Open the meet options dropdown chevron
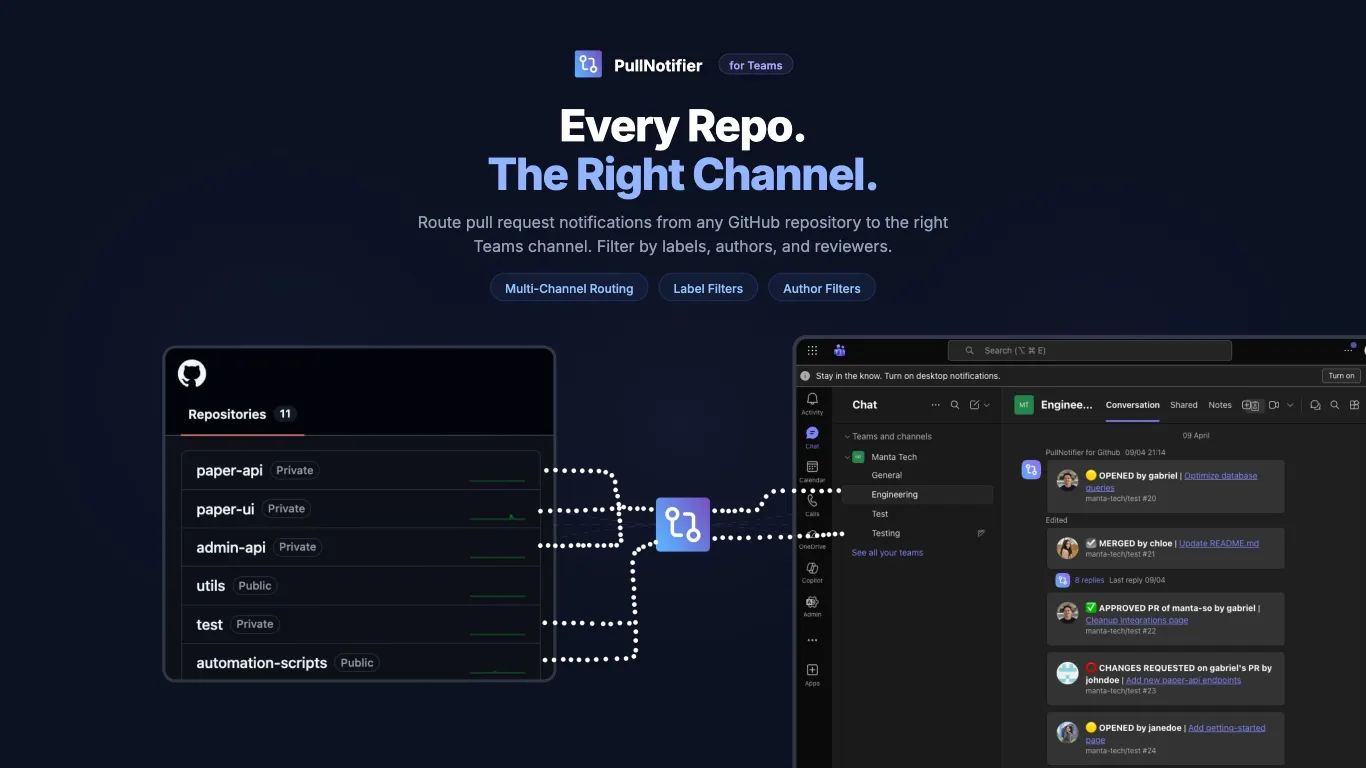1366x768 pixels. (x=1290, y=405)
